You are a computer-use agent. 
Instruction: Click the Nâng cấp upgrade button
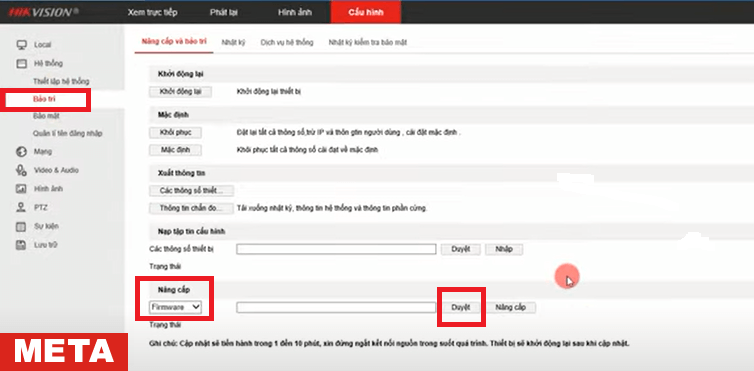(511, 308)
